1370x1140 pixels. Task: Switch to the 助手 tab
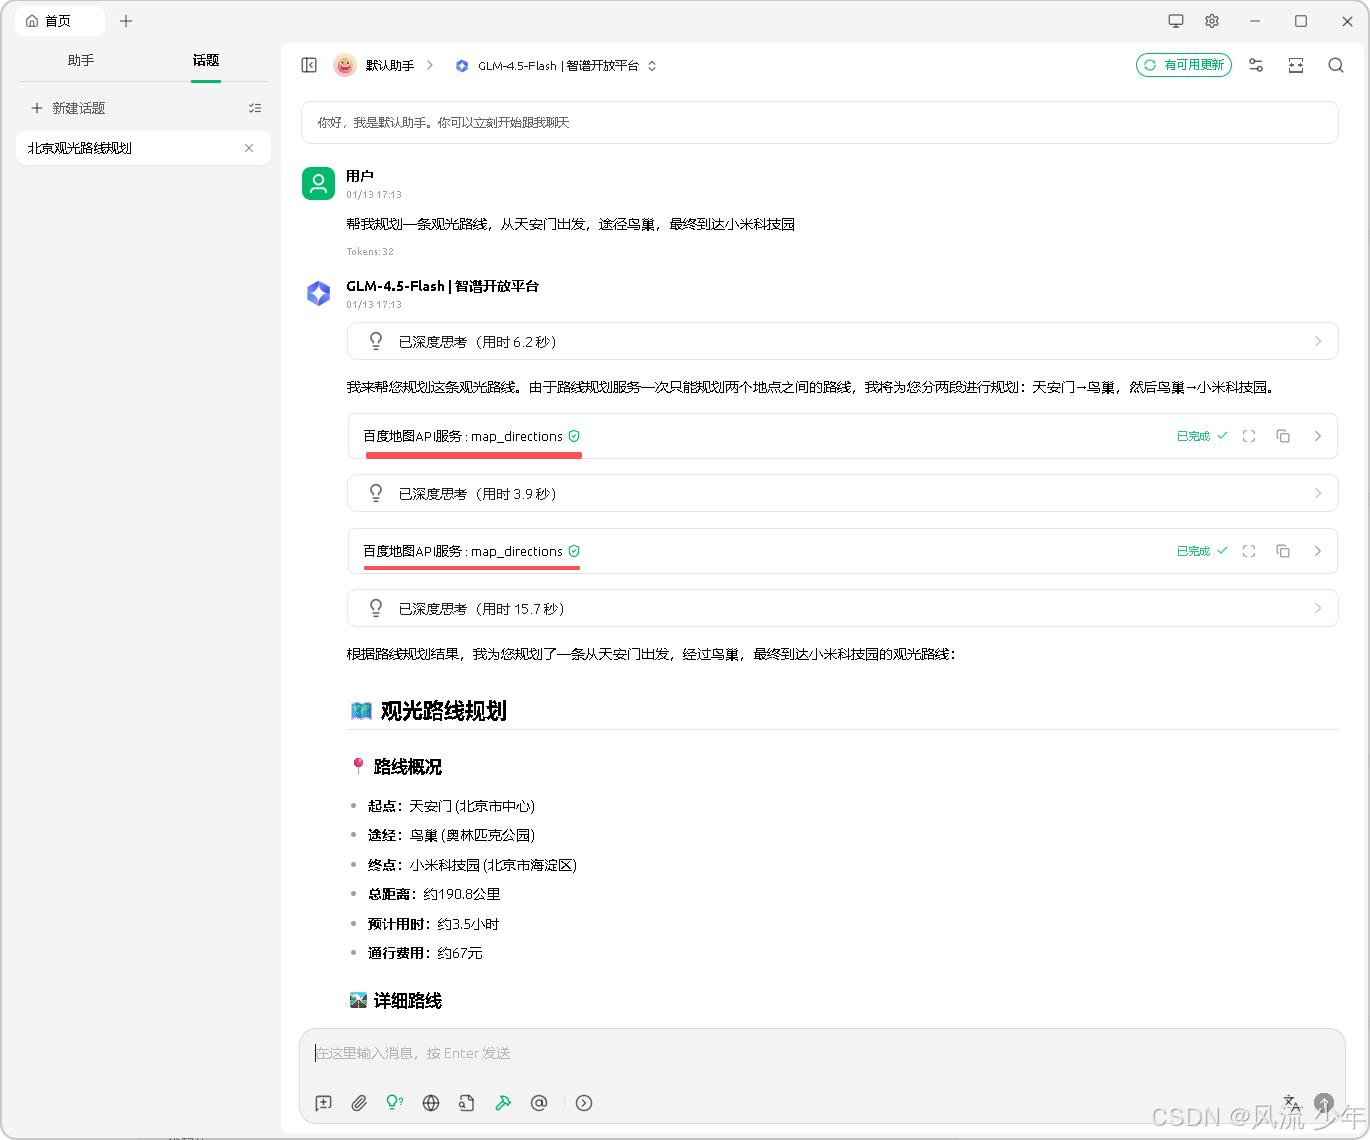[x=80, y=60]
